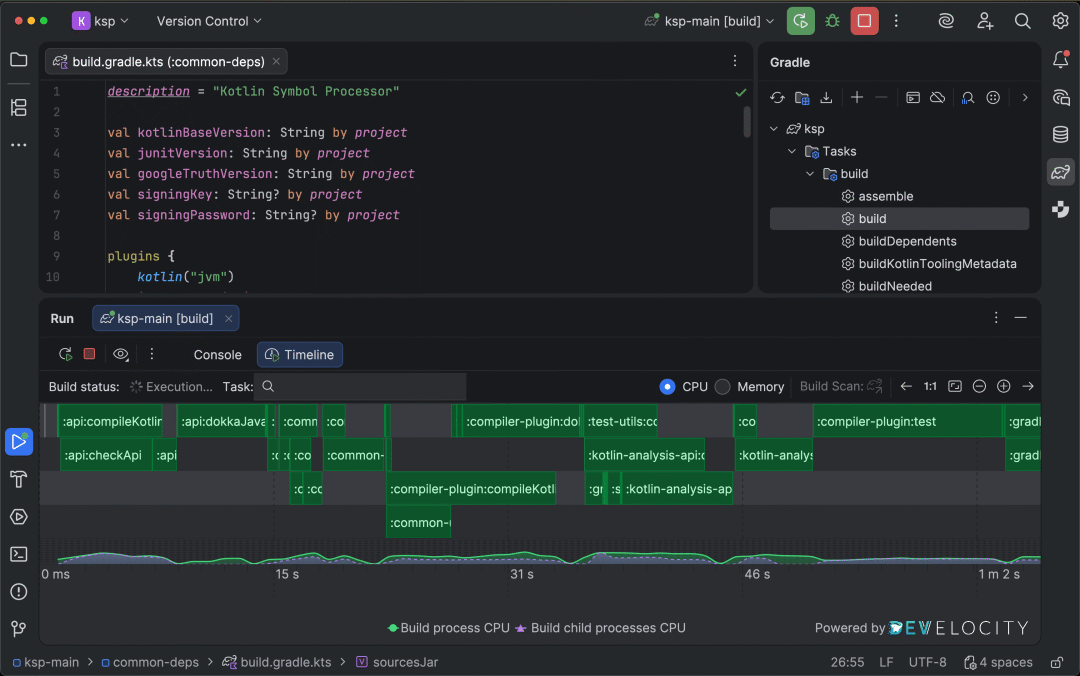Click the Task search input field
Viewport: 1080px width, 676px height.
(x=360, y=386)
